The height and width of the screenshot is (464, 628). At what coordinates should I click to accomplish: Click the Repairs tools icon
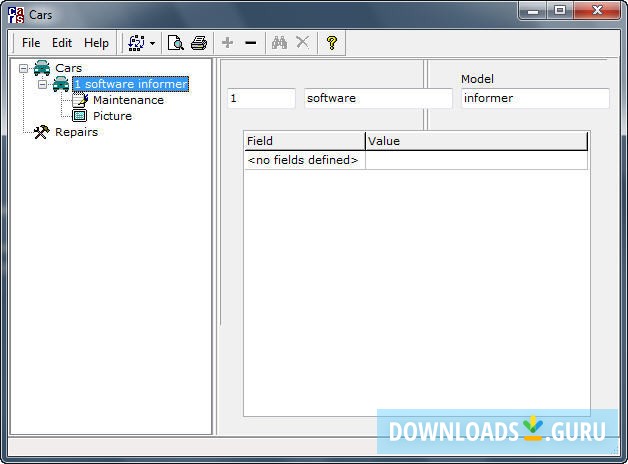point(42,132)
